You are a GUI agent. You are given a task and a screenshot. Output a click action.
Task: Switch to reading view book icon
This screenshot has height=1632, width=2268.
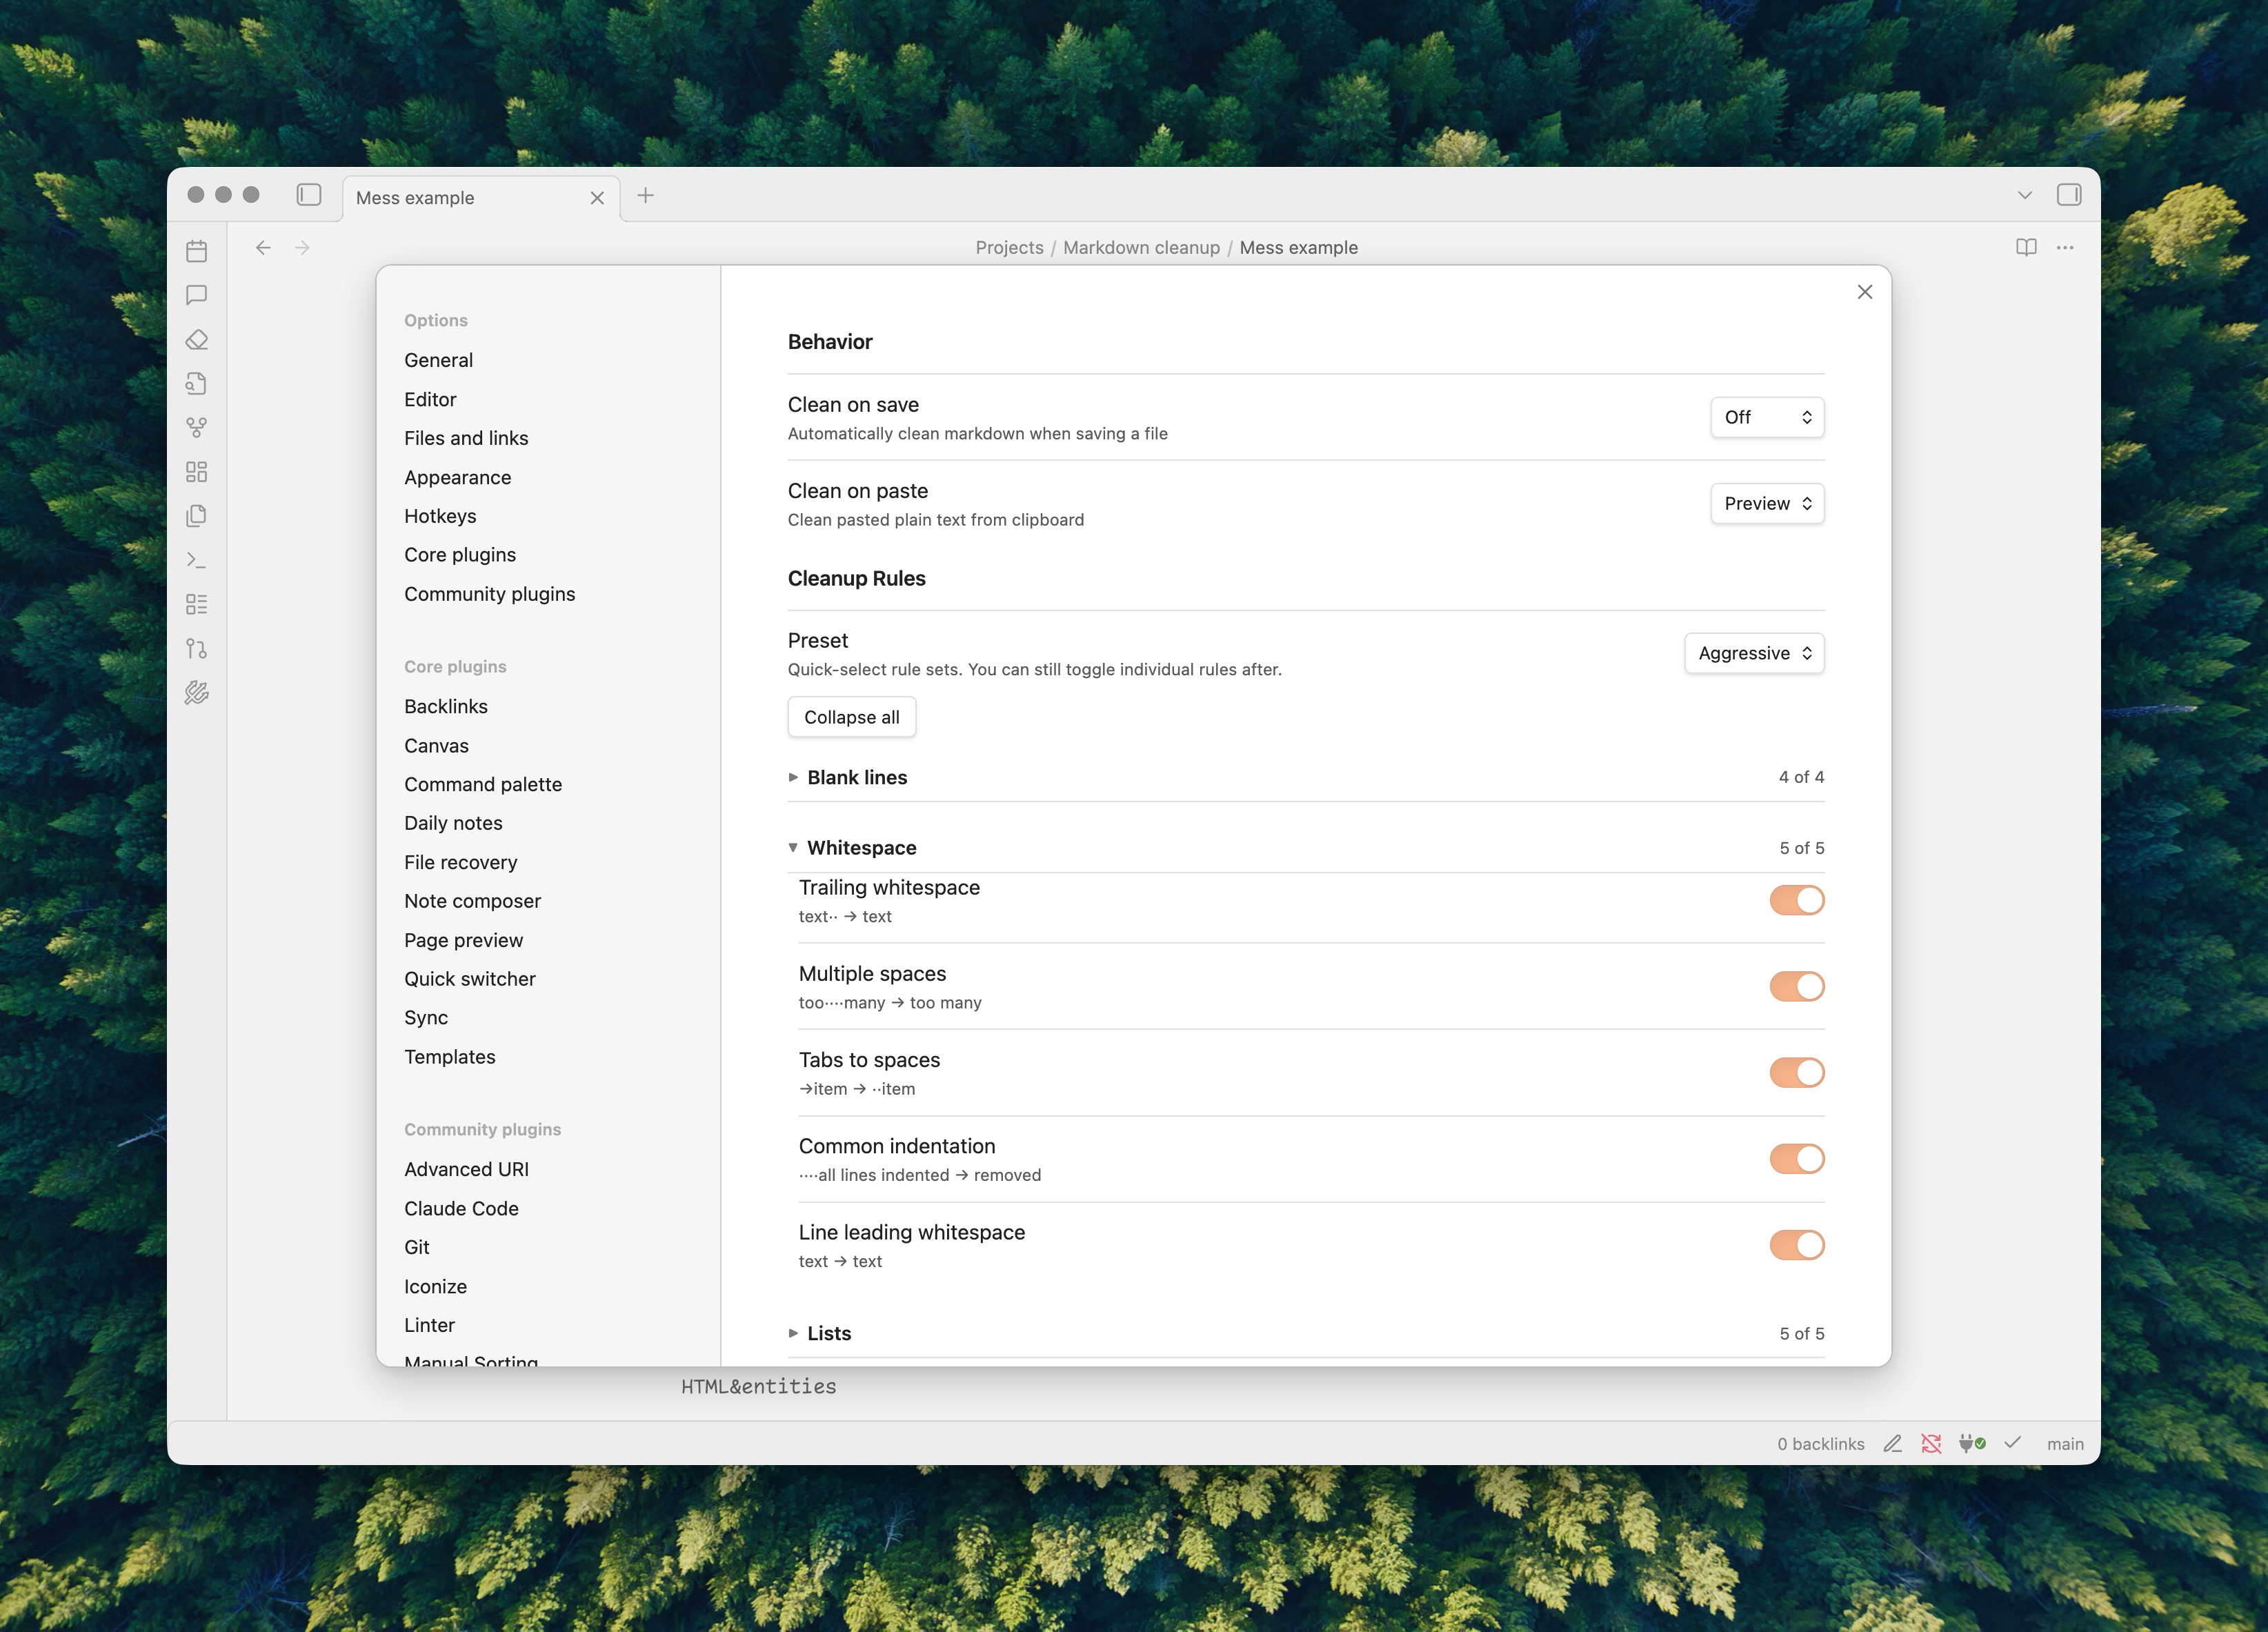(x=2026, y=247)
